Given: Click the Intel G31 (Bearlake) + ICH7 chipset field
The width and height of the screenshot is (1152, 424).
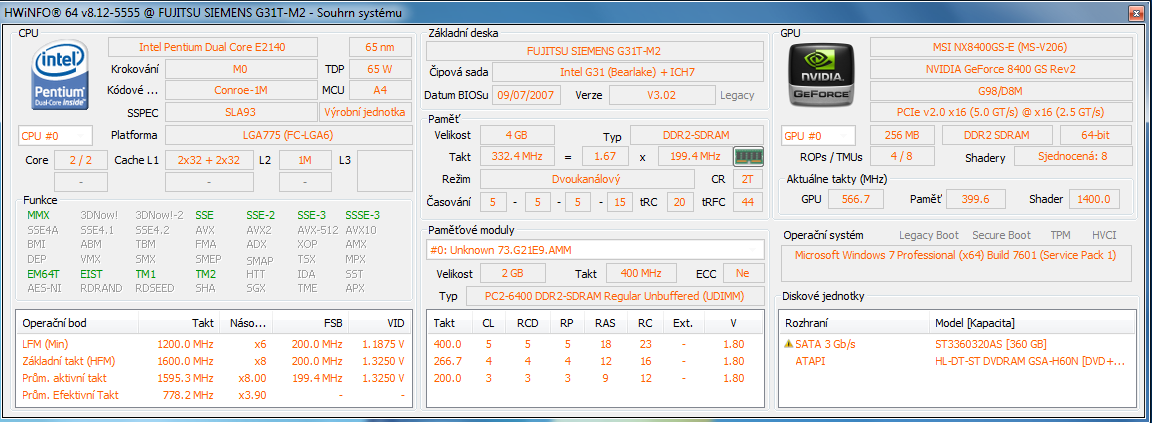Looking at the screenshot, I should click(627, 72).
